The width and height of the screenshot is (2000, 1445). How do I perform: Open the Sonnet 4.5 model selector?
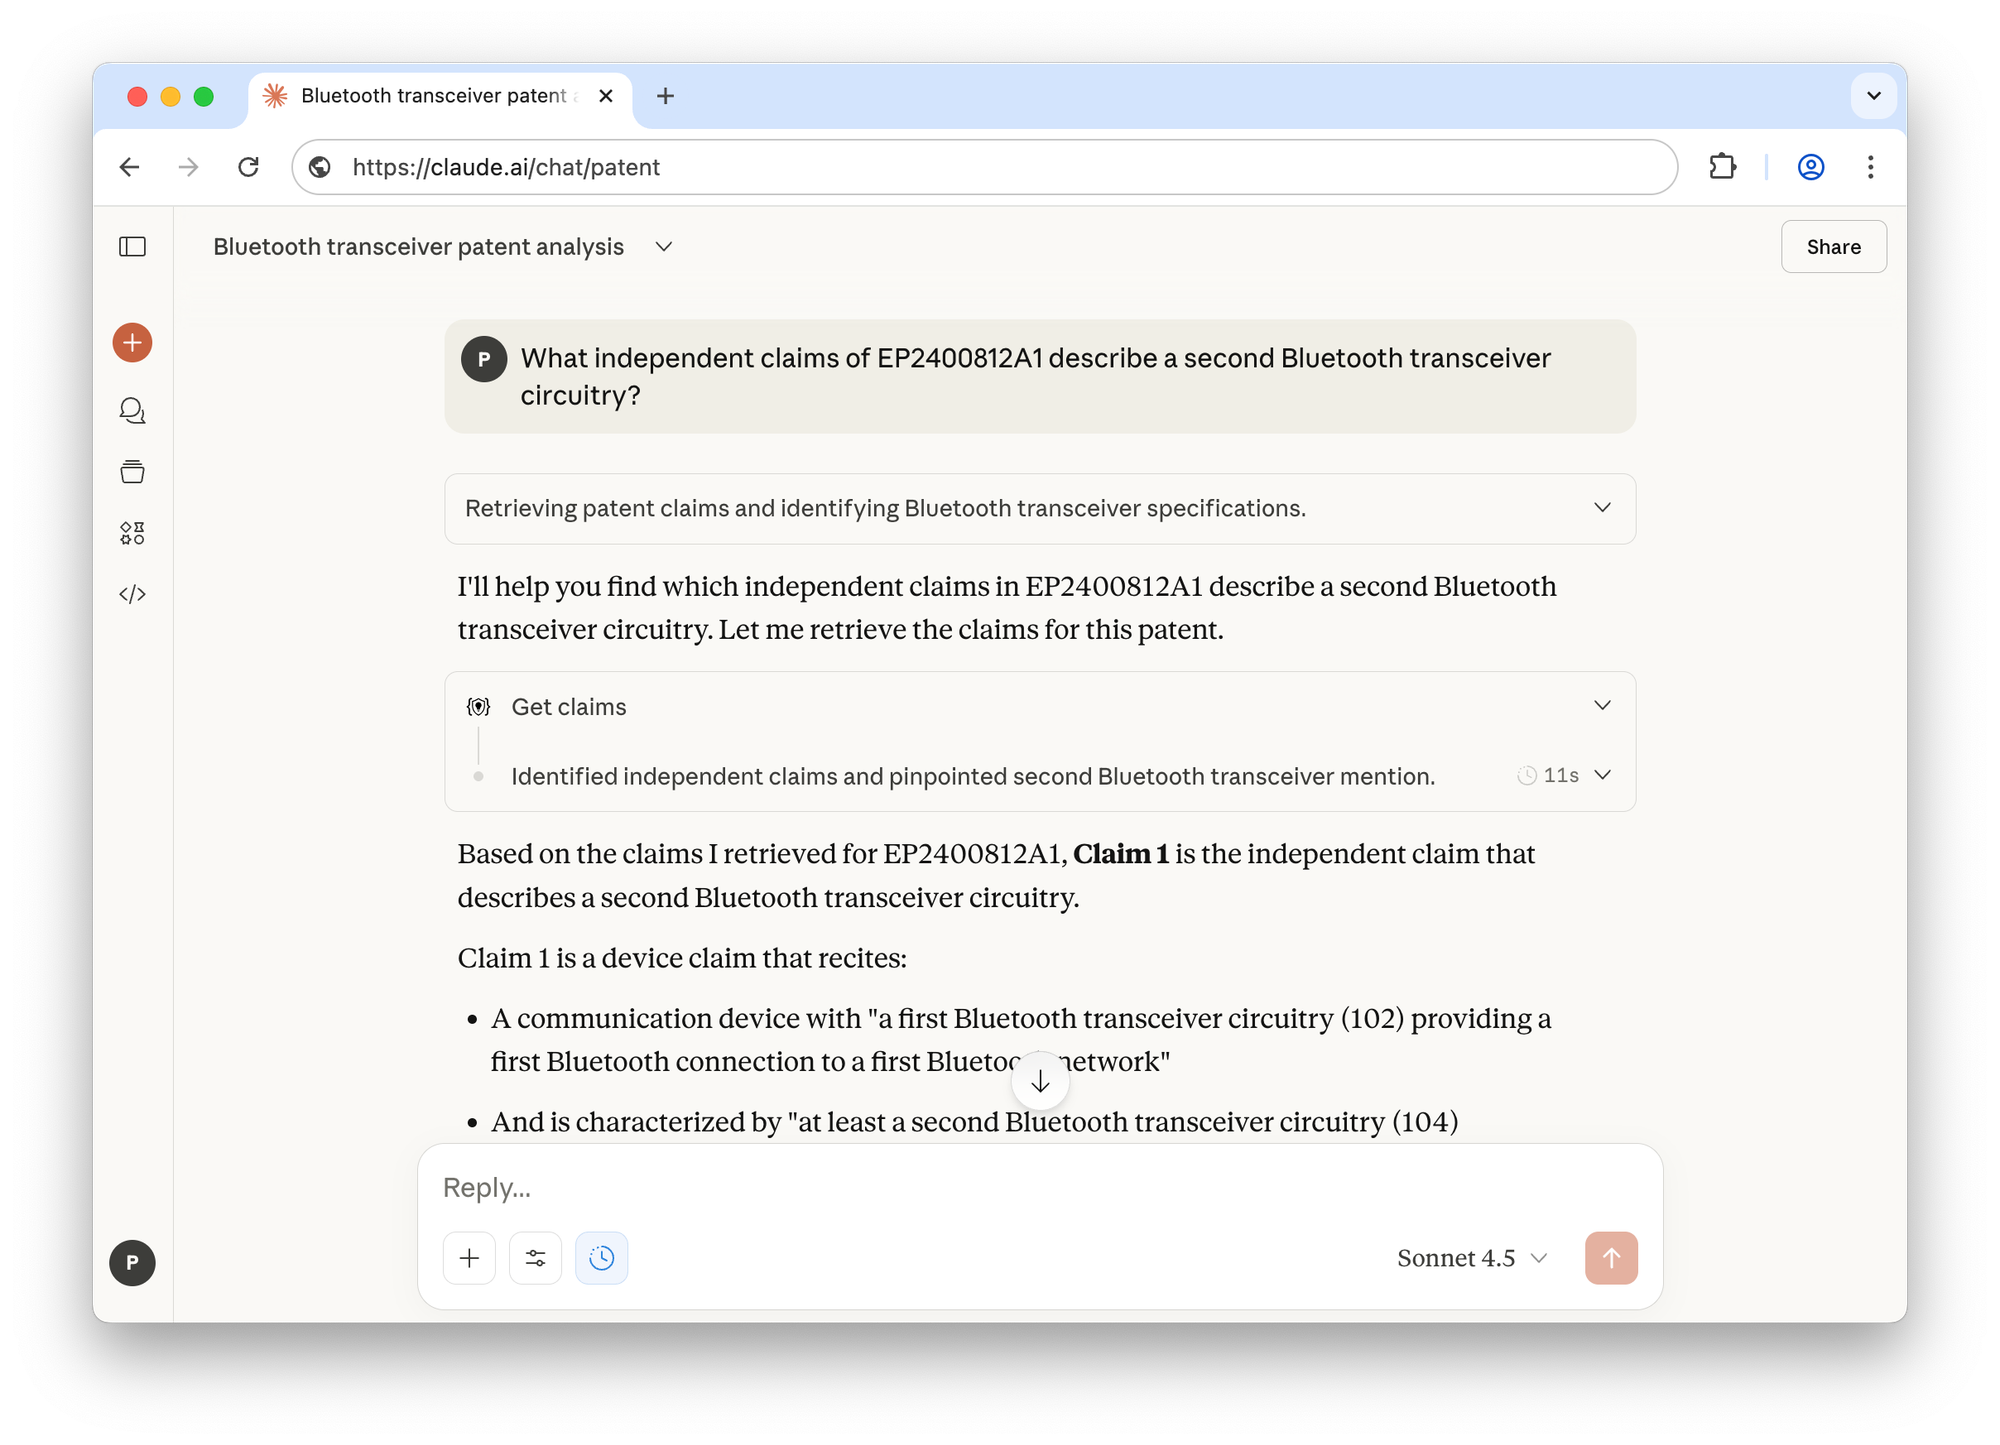click(1471, 1258)
